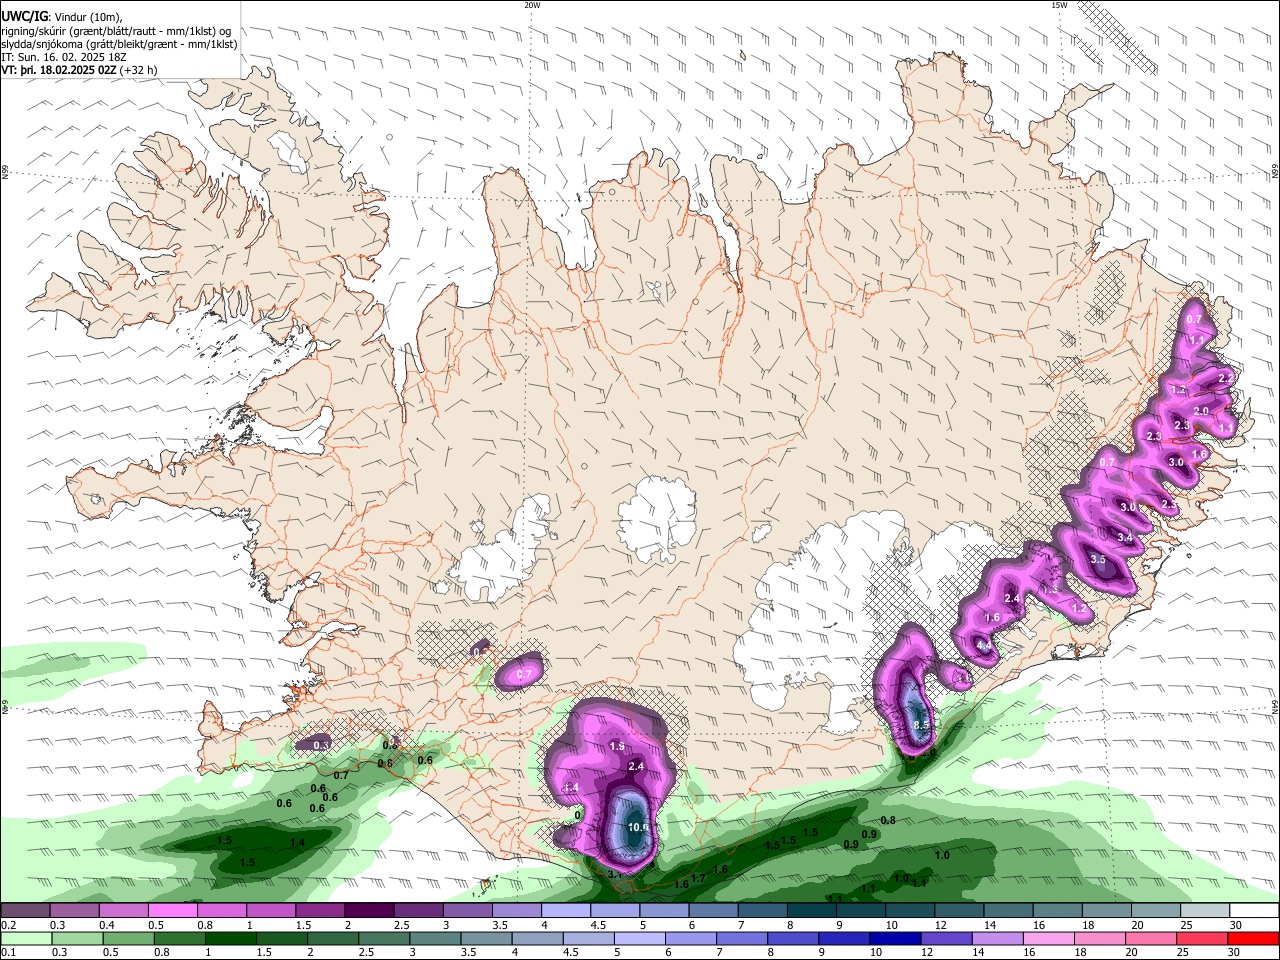This screenshot has height=960, width=1280.
Task: Click the 2.2 value near the east coast
Action: [1226, 377]
